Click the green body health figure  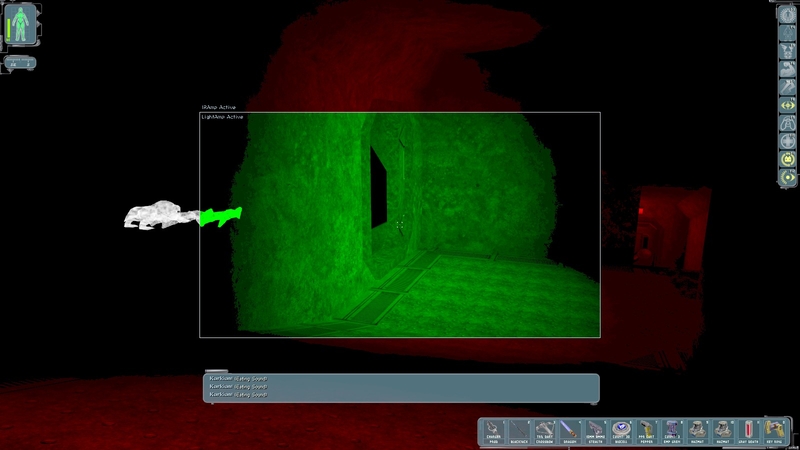(x=21, y=24)
